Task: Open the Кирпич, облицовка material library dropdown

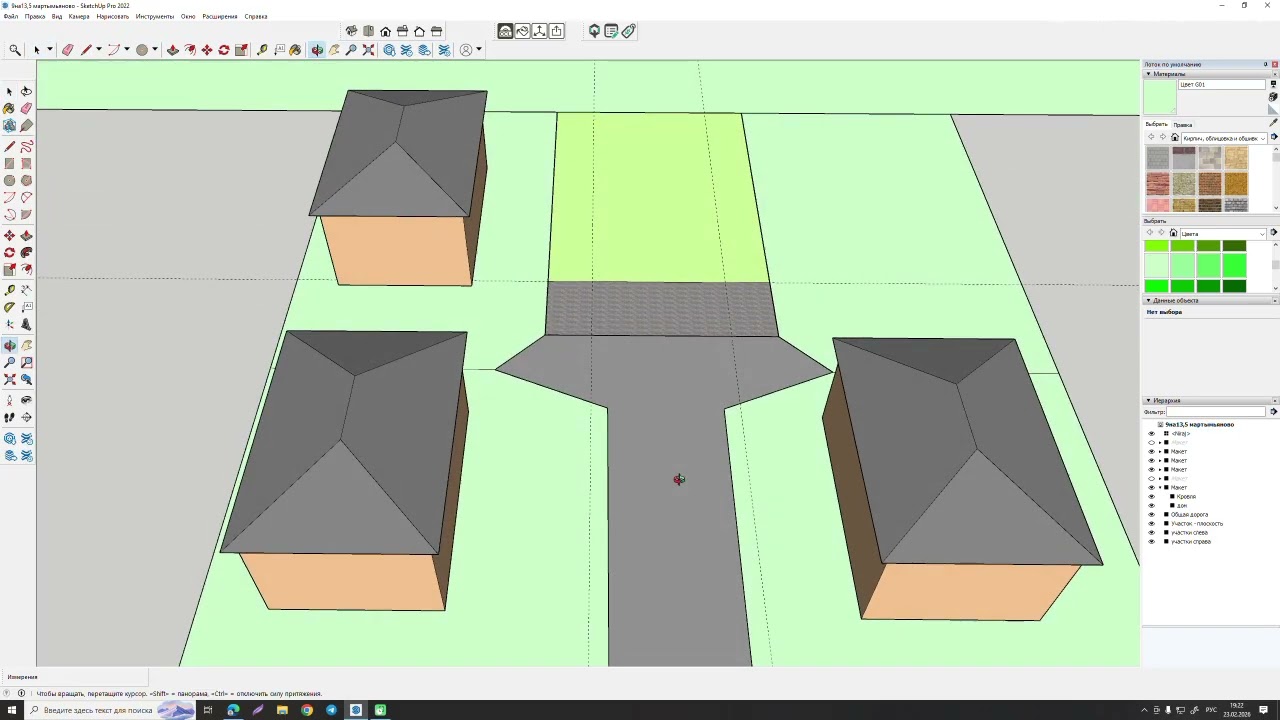Action: 1224,137
